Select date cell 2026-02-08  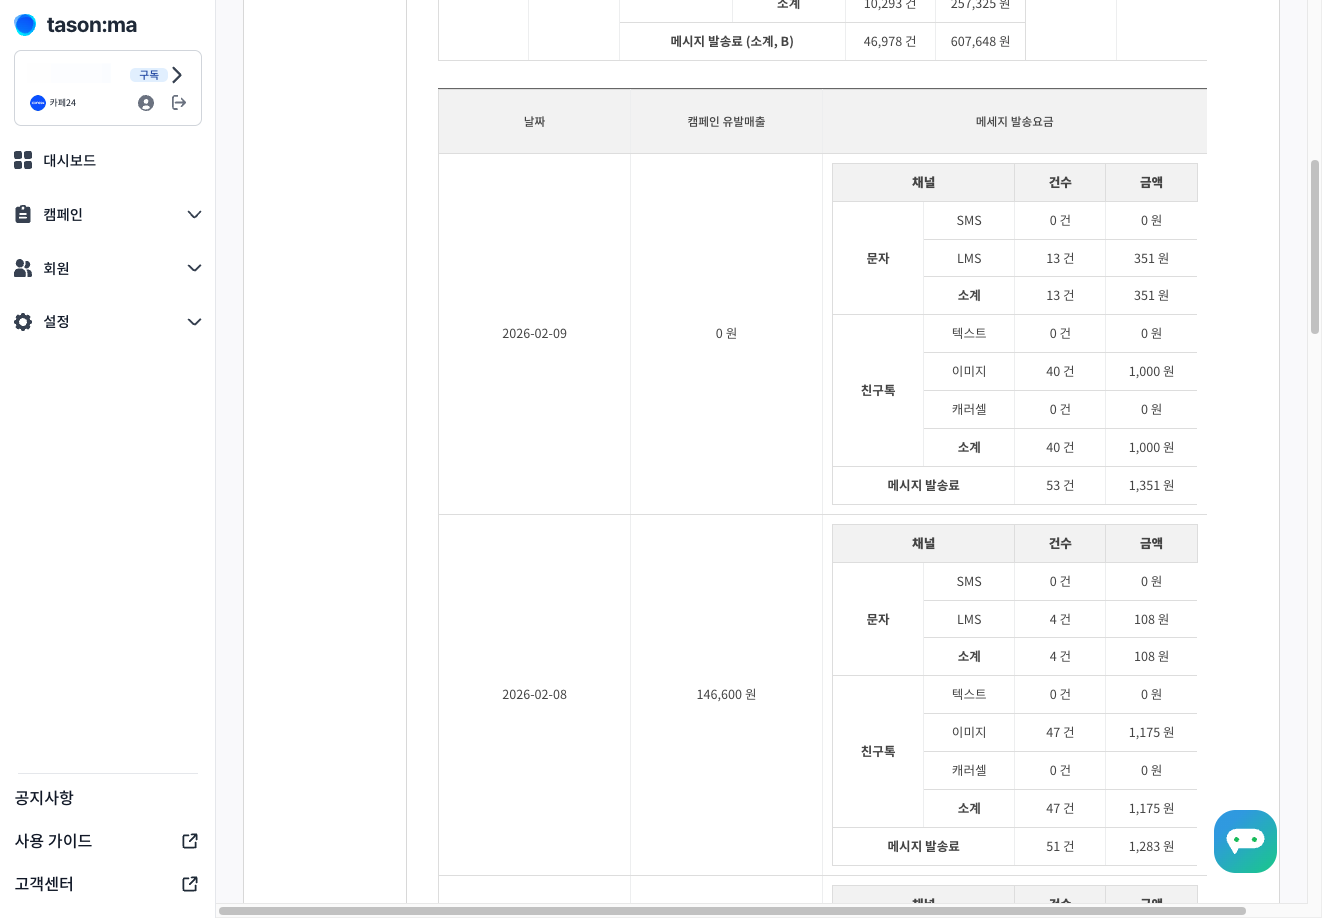point(534,695)
